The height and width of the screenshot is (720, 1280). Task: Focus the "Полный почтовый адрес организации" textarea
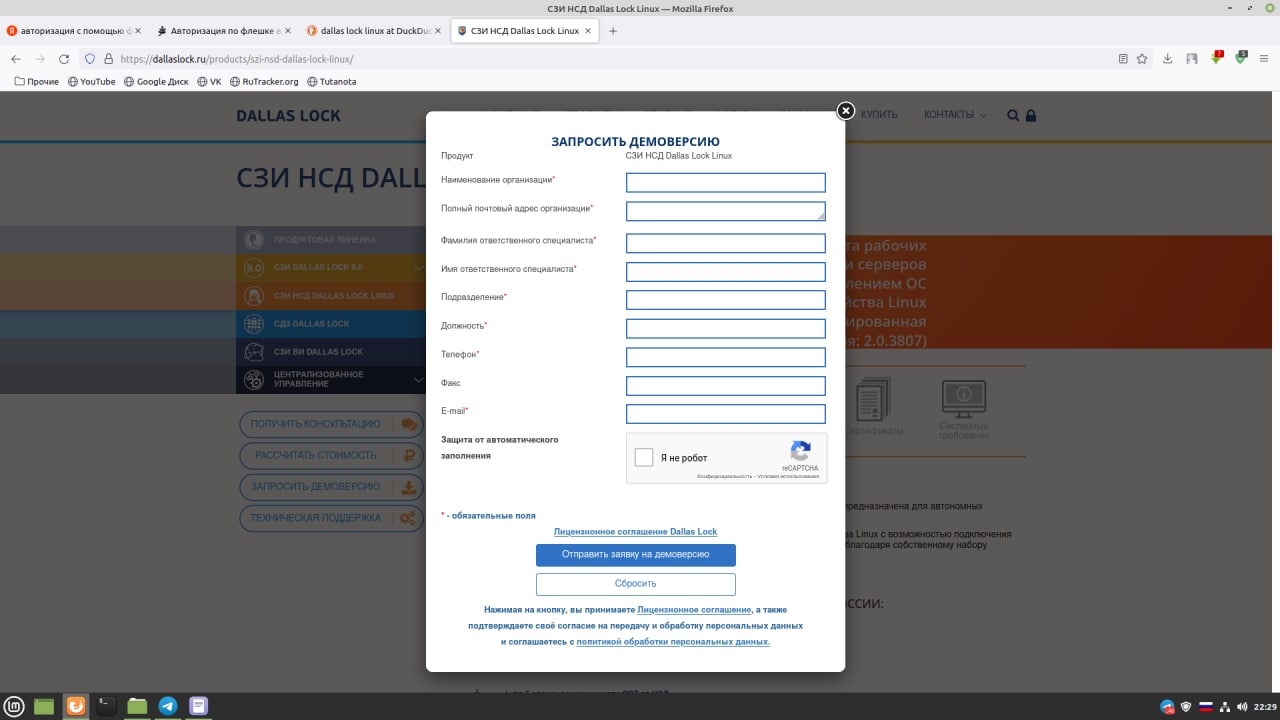[726, 211]
